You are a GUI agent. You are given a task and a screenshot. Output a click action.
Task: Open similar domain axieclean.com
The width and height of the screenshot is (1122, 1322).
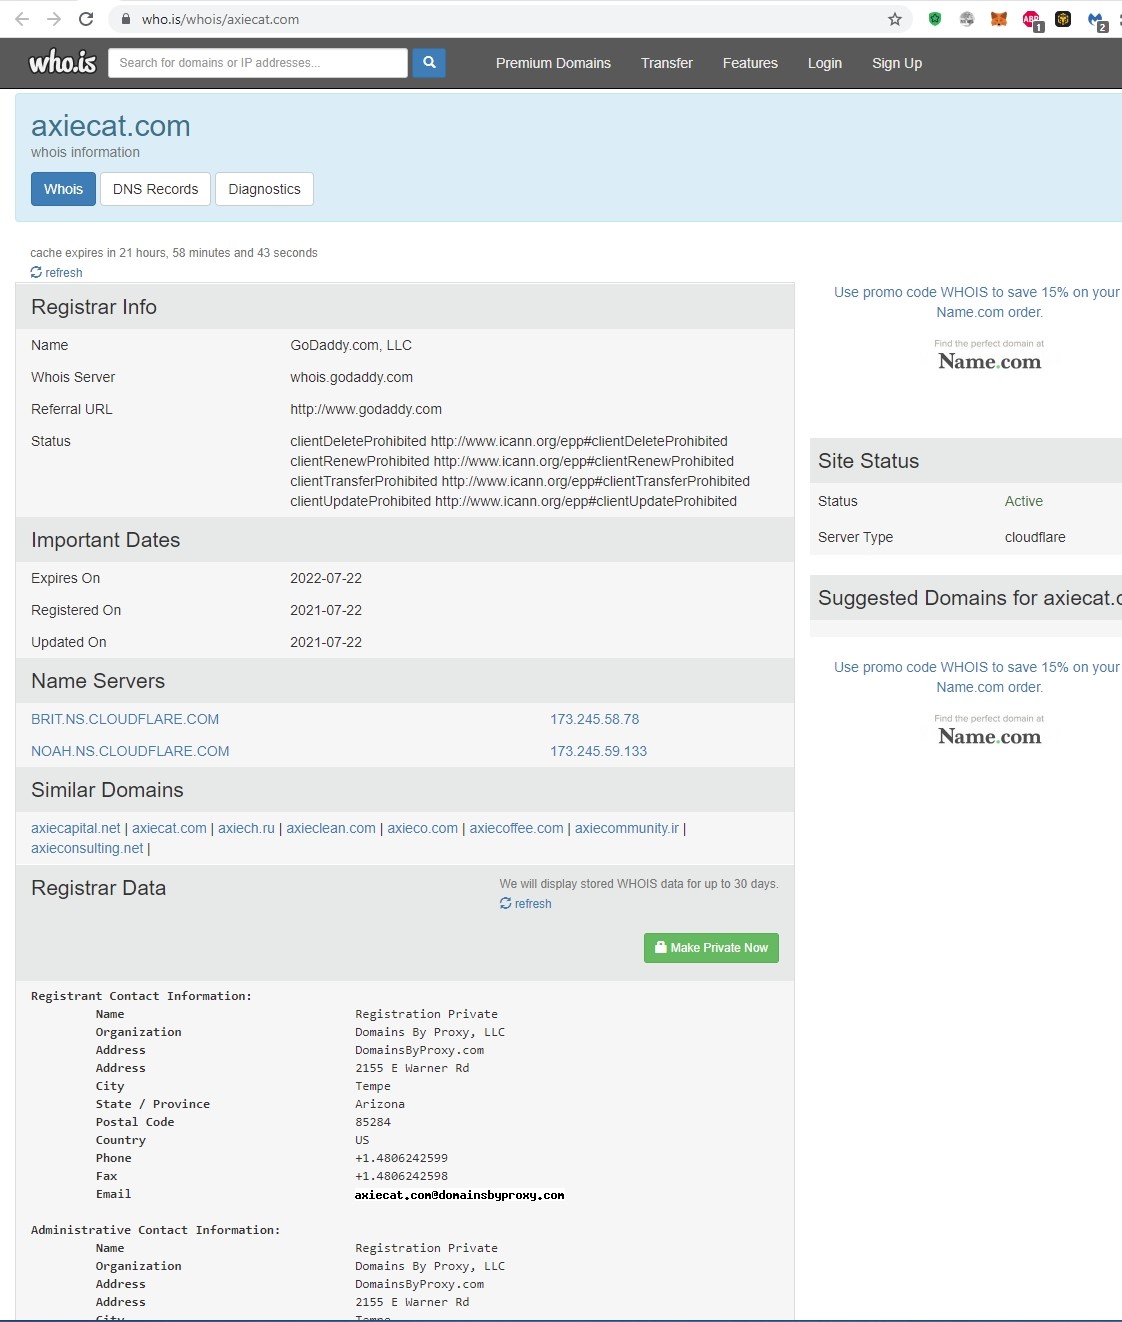coord(331,828)
